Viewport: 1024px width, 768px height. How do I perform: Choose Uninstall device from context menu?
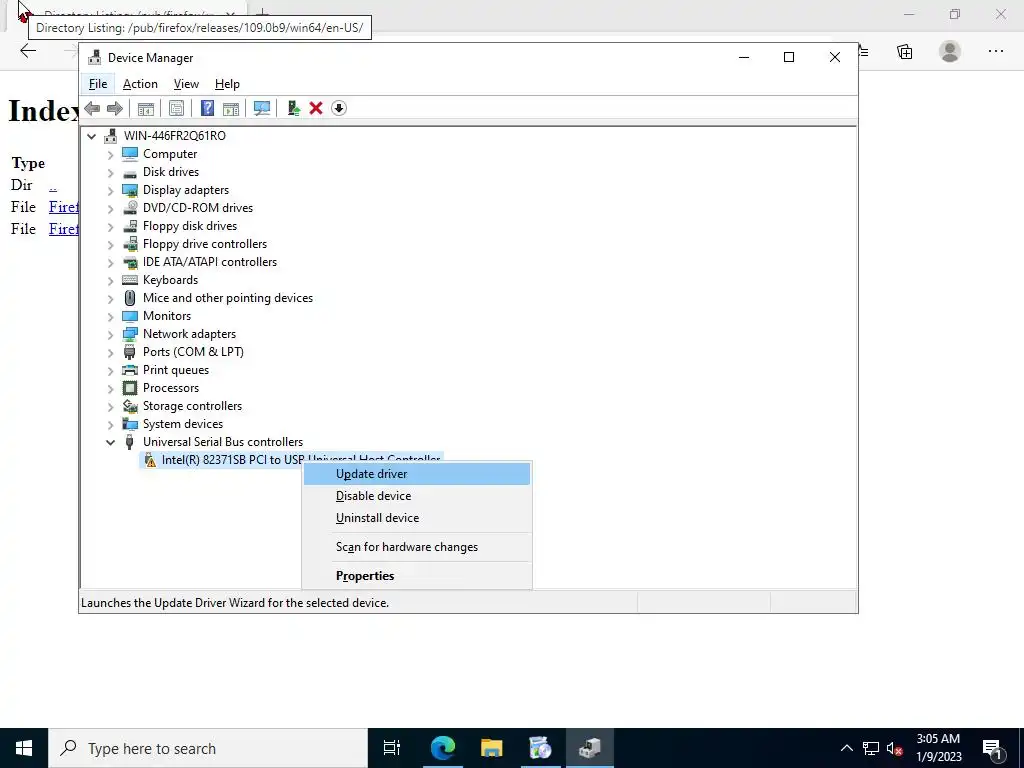(417, 518)
